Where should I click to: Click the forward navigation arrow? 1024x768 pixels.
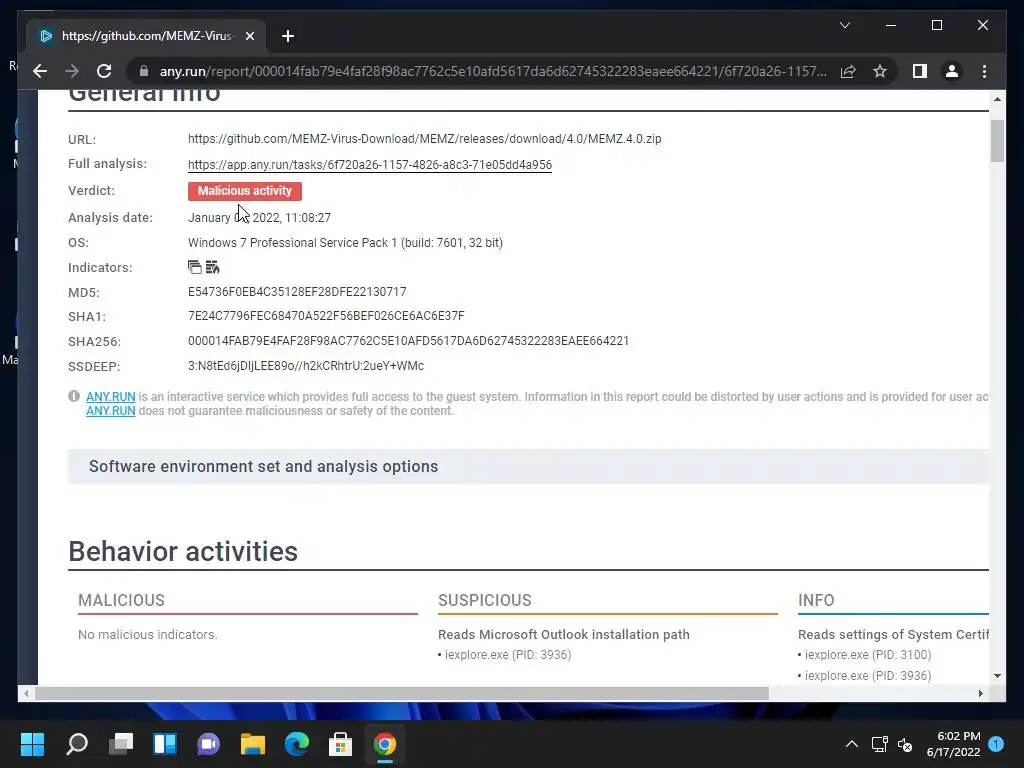pos(72,71)
